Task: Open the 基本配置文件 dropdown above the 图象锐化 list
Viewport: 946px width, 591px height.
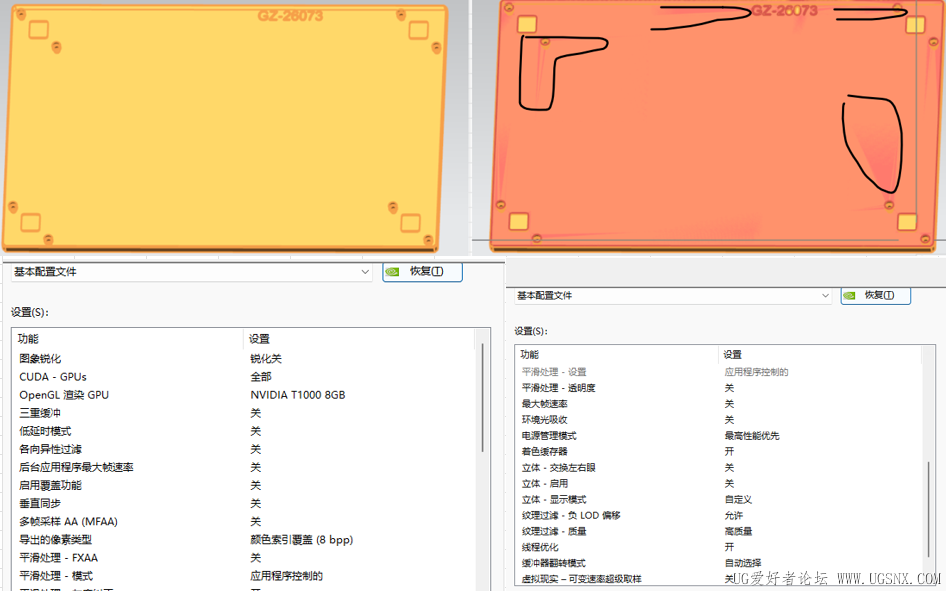Action: (x=191, y=272)
